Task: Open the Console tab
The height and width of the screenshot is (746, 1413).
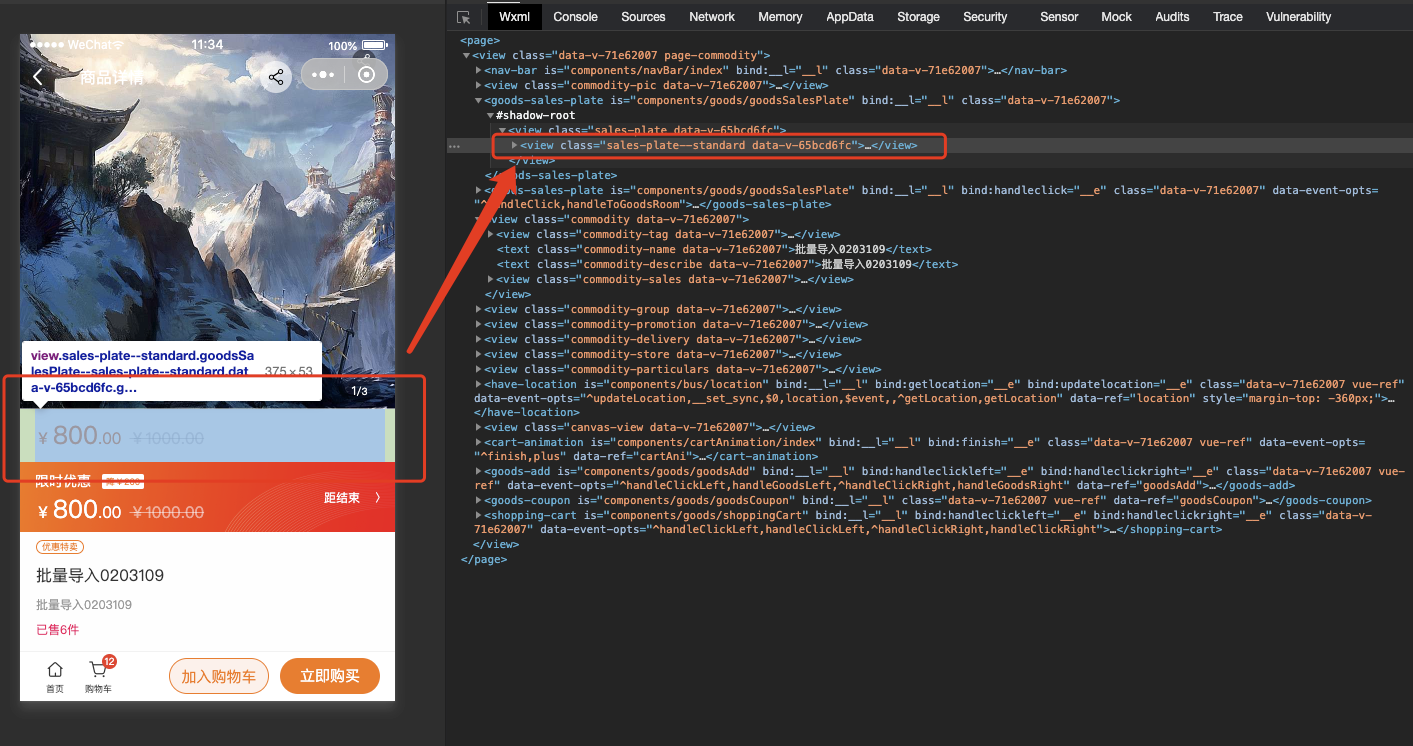Action: 575,17
